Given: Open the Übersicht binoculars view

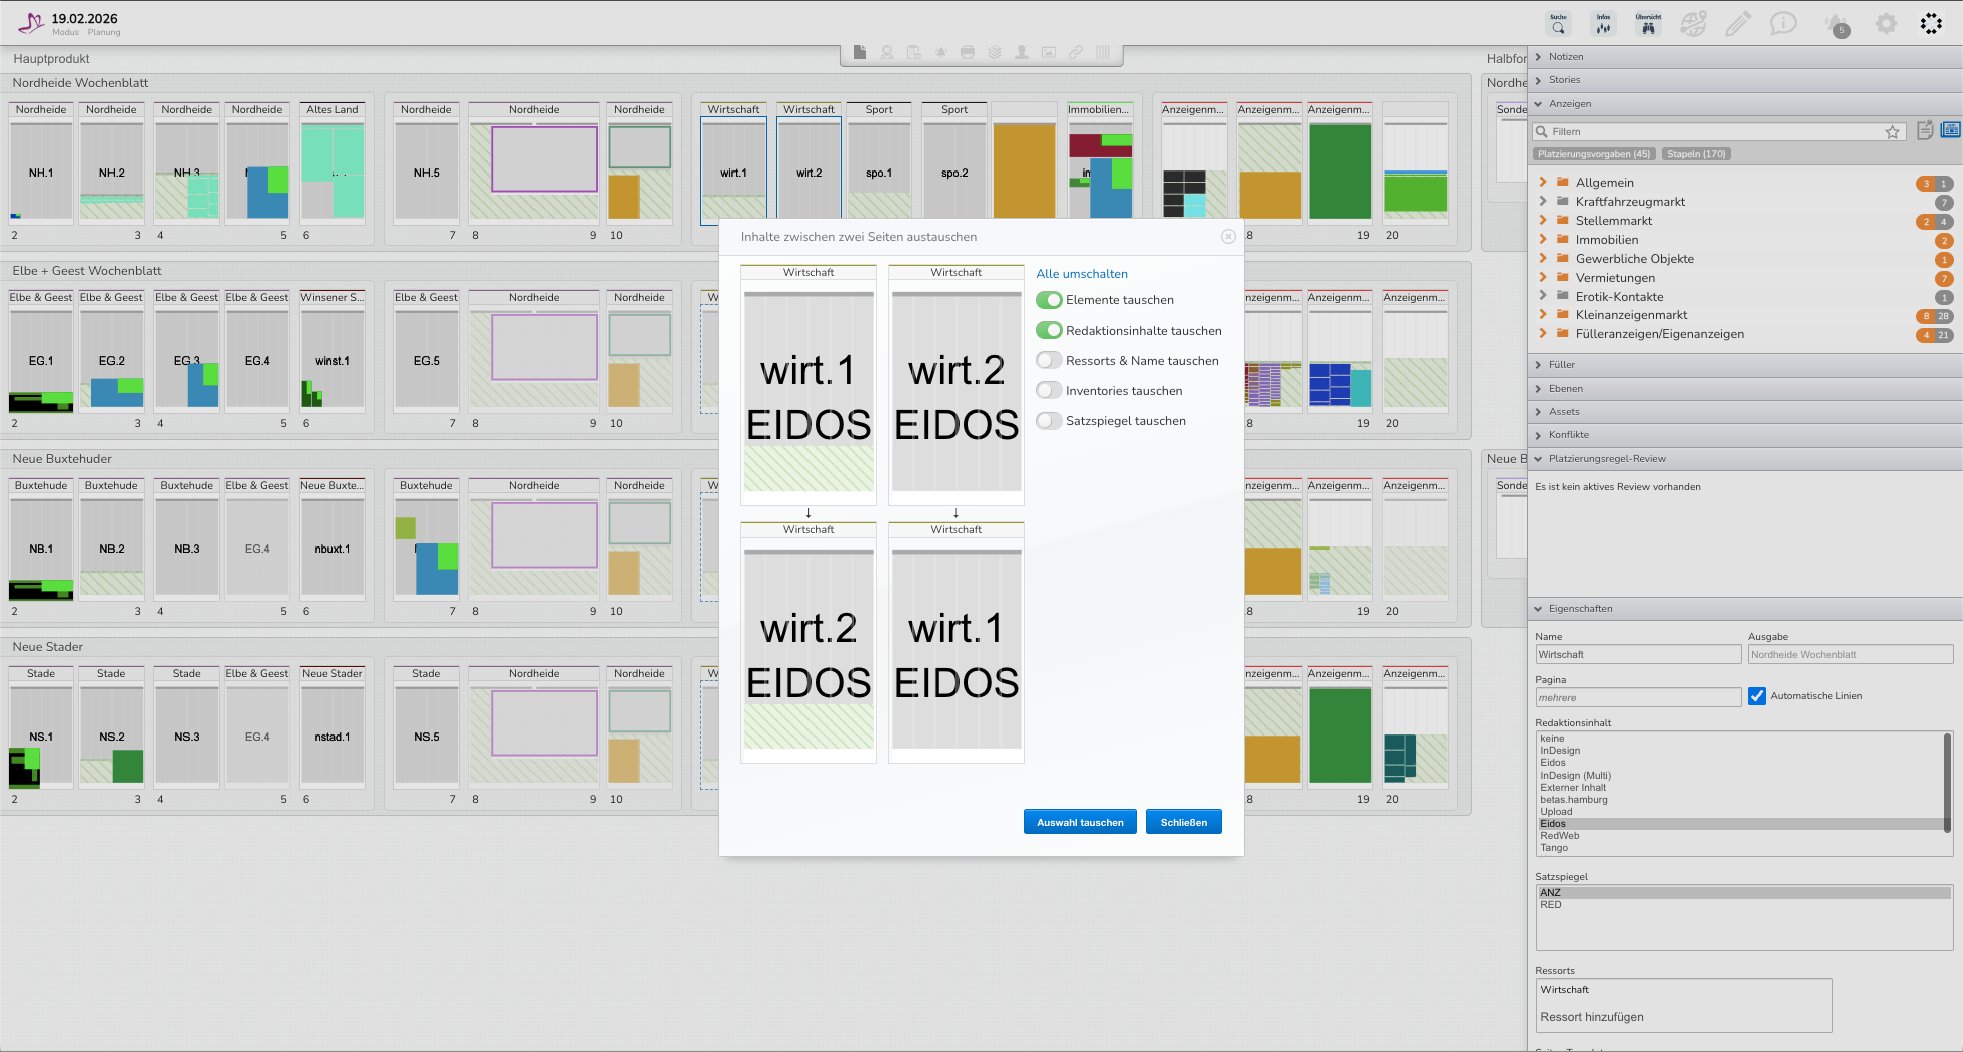Looking at the screenshot, I should pyautogui.click(x=1648, y=23).
